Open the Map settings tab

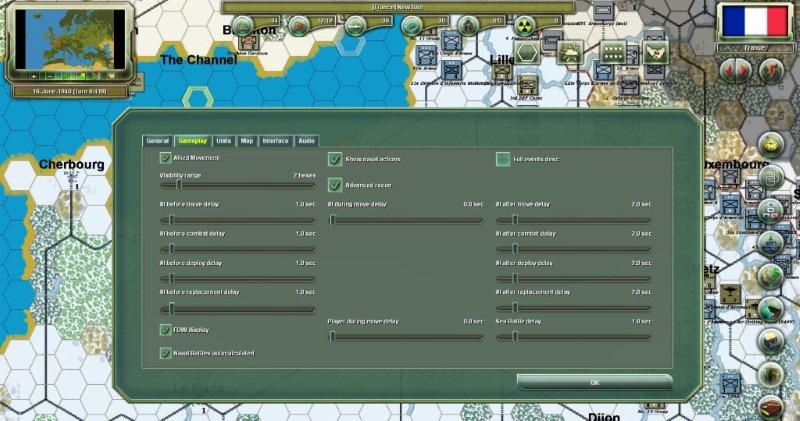(247, 141)
